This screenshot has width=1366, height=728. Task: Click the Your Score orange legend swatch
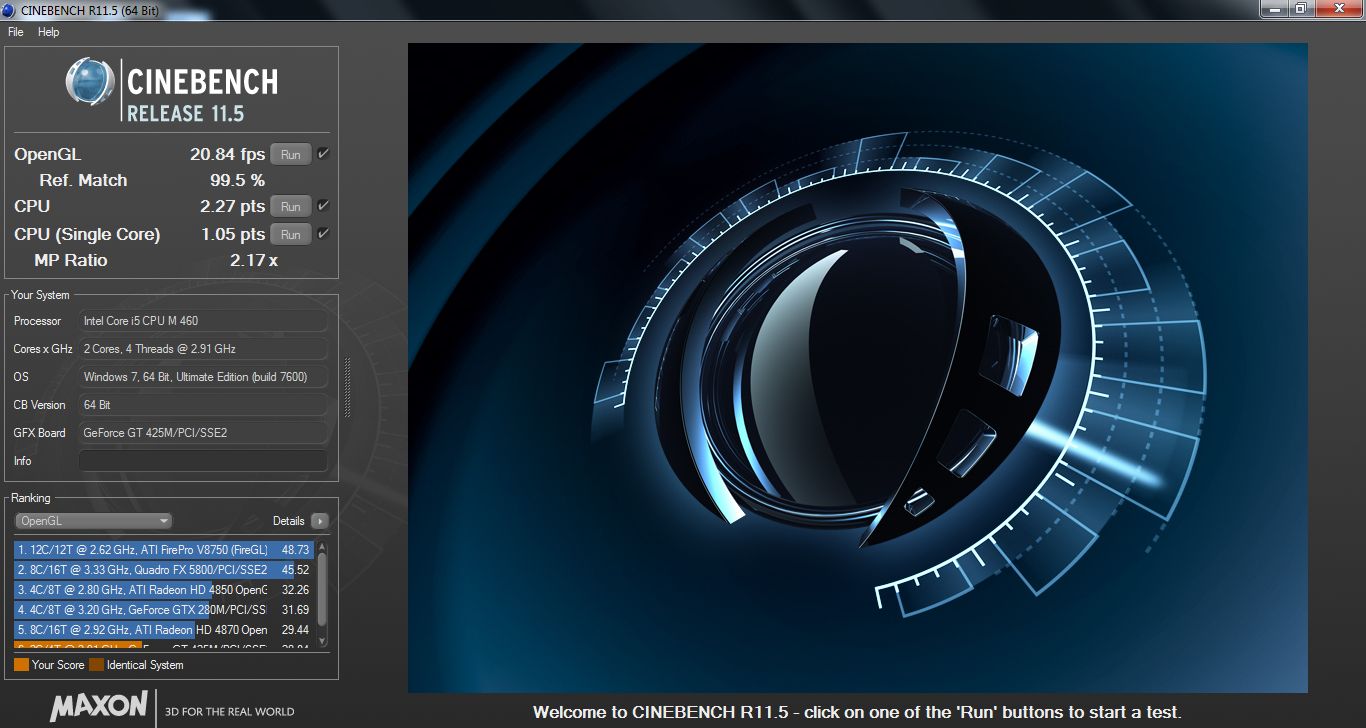(21, 665)
